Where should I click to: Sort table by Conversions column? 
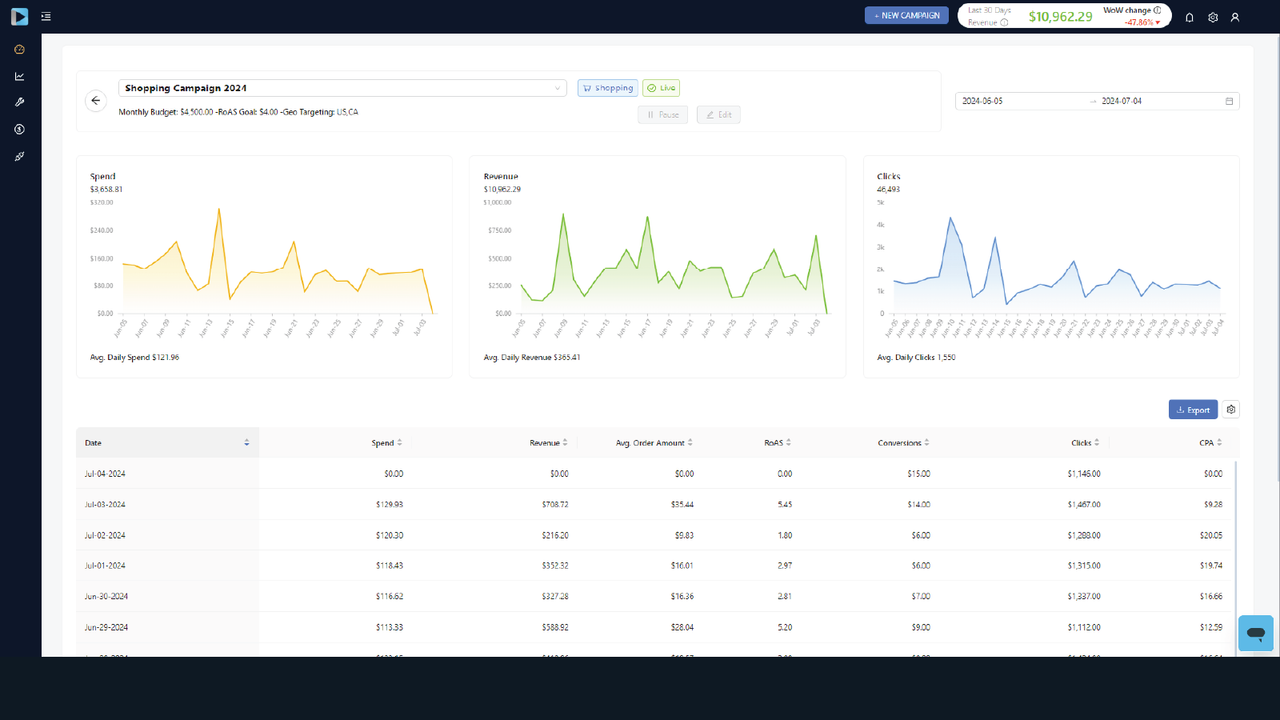927,442
